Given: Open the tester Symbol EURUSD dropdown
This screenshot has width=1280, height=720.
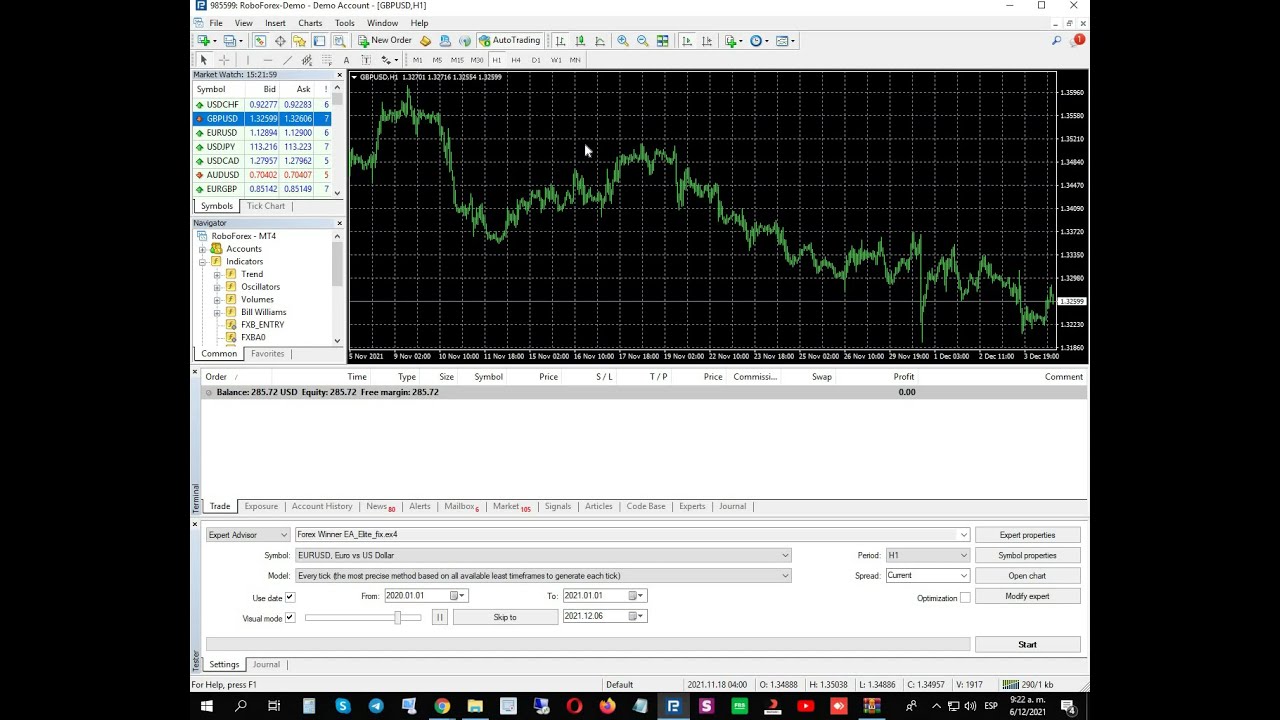Looking at the screenshot, I should (x=543, y=555).
